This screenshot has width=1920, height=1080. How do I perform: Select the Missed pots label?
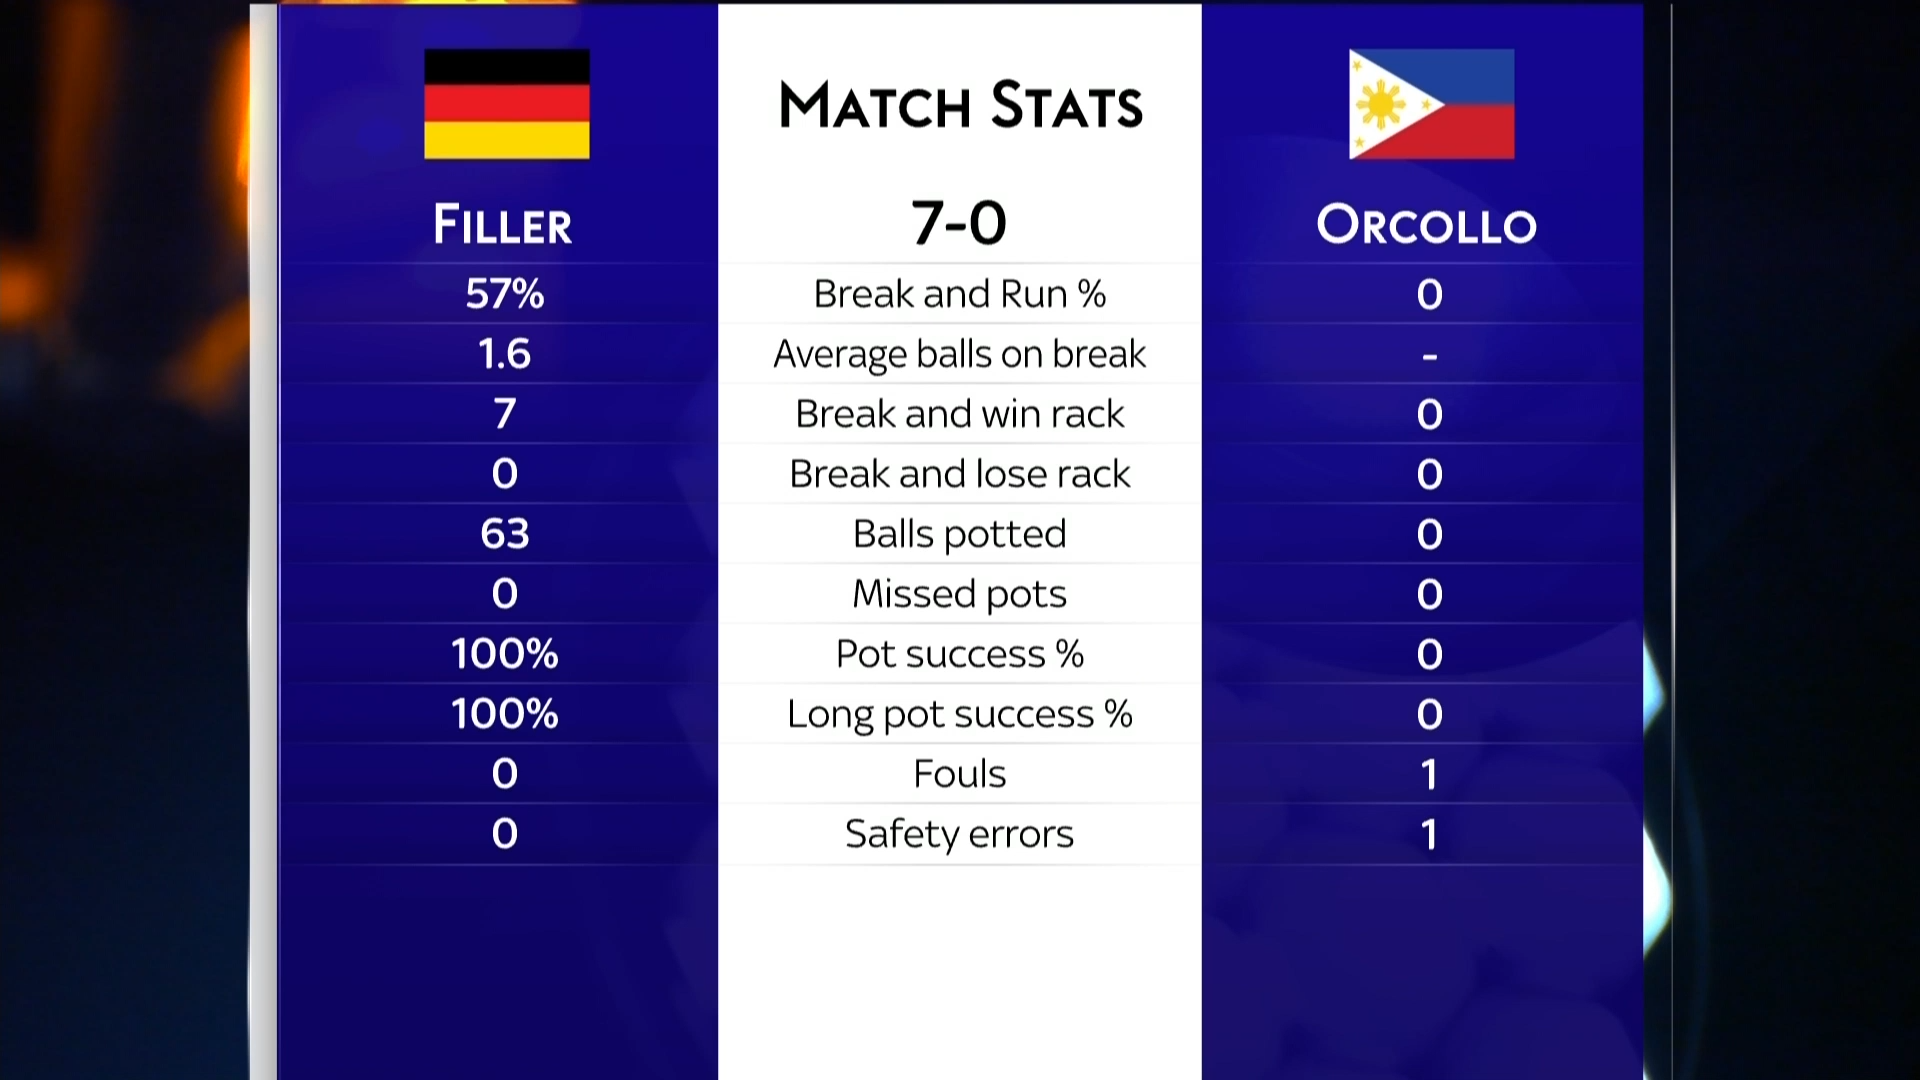[959, 594]
